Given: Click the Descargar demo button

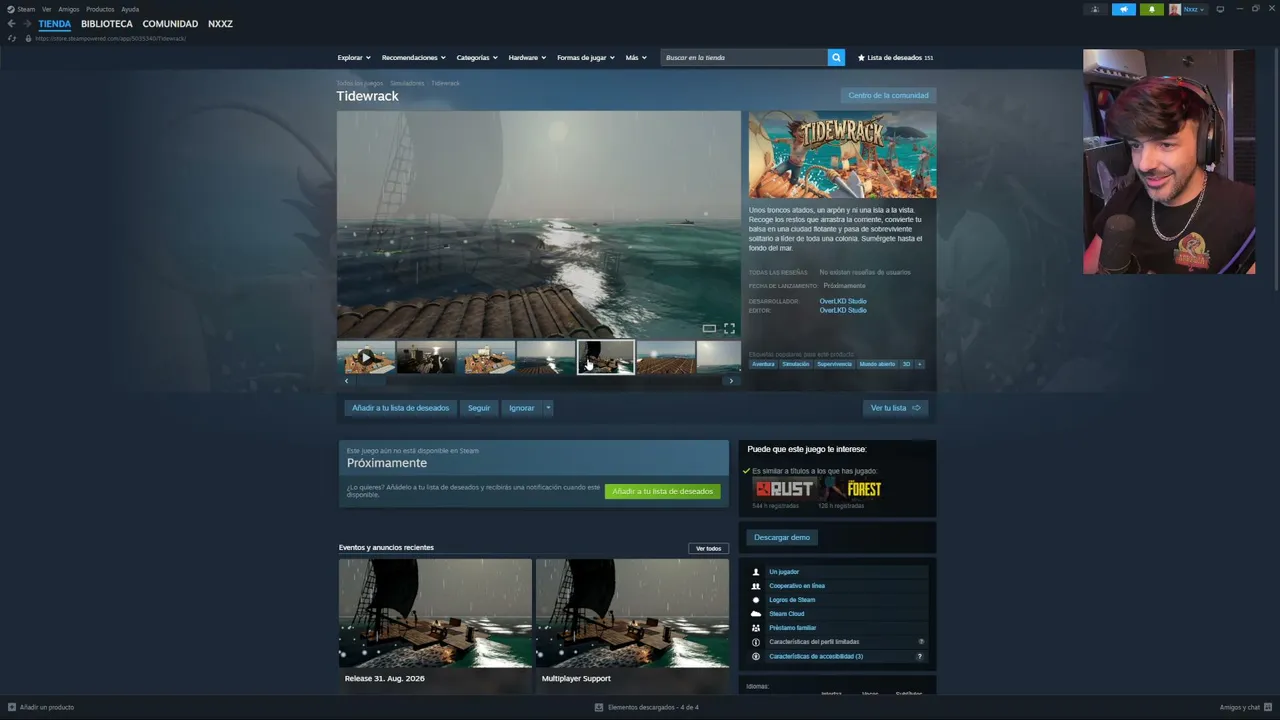Looking at the screenshot, I should [x=782, y=538].
